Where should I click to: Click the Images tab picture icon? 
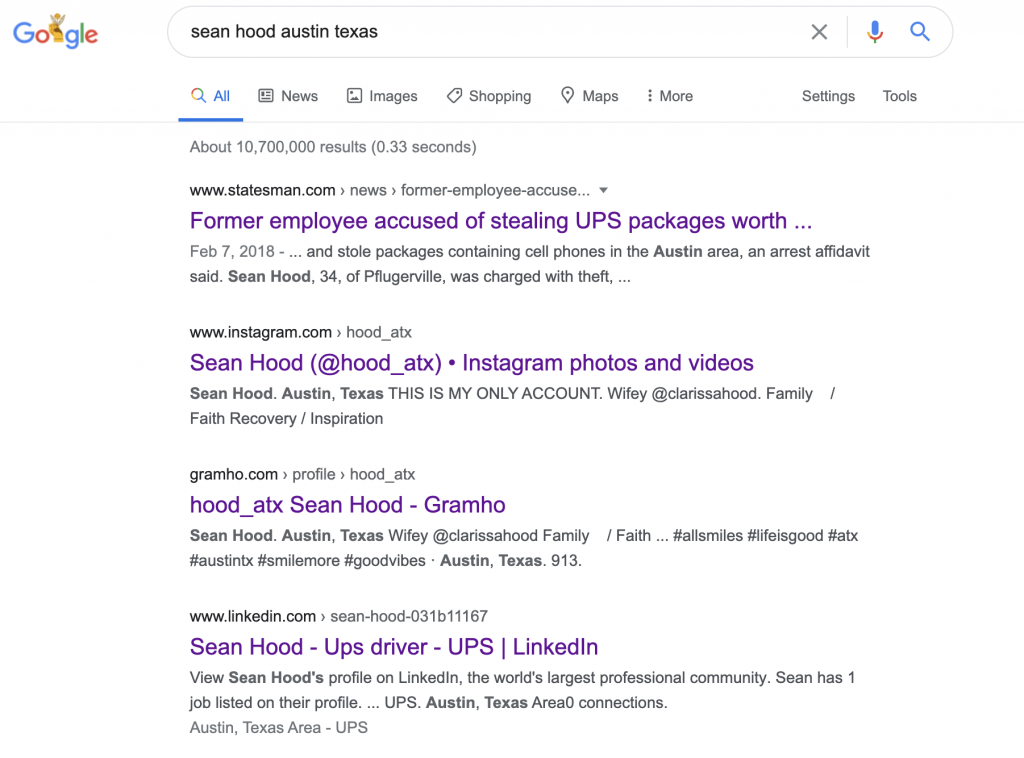tap(354, 96)
